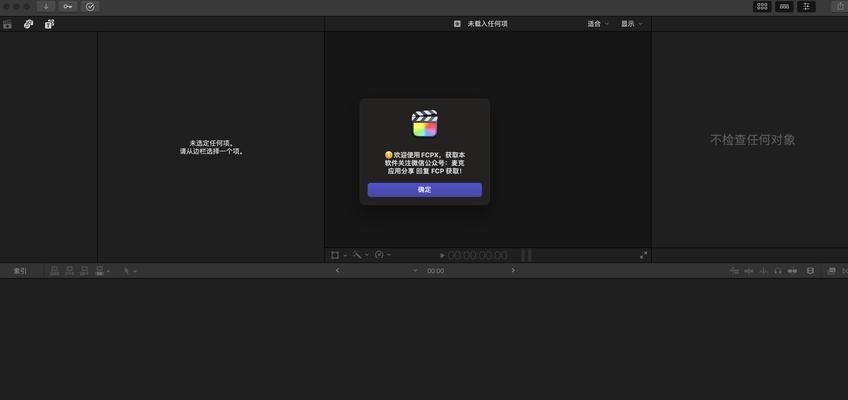This screenshot has width=848, height=400.
Task: Click the insert clip edit button
Action: tap(70, 271)
